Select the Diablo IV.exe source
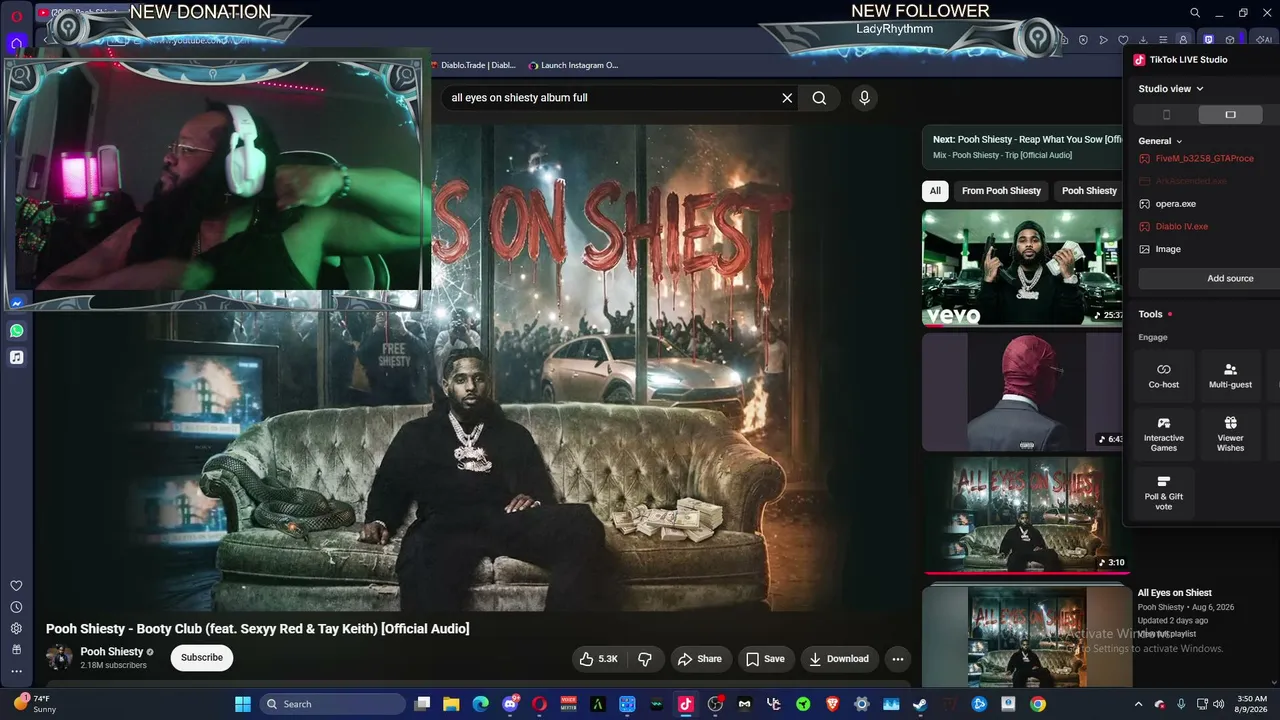This screenshot has width=1280, height=720. pyautogui.click(x=1174, y=226)
